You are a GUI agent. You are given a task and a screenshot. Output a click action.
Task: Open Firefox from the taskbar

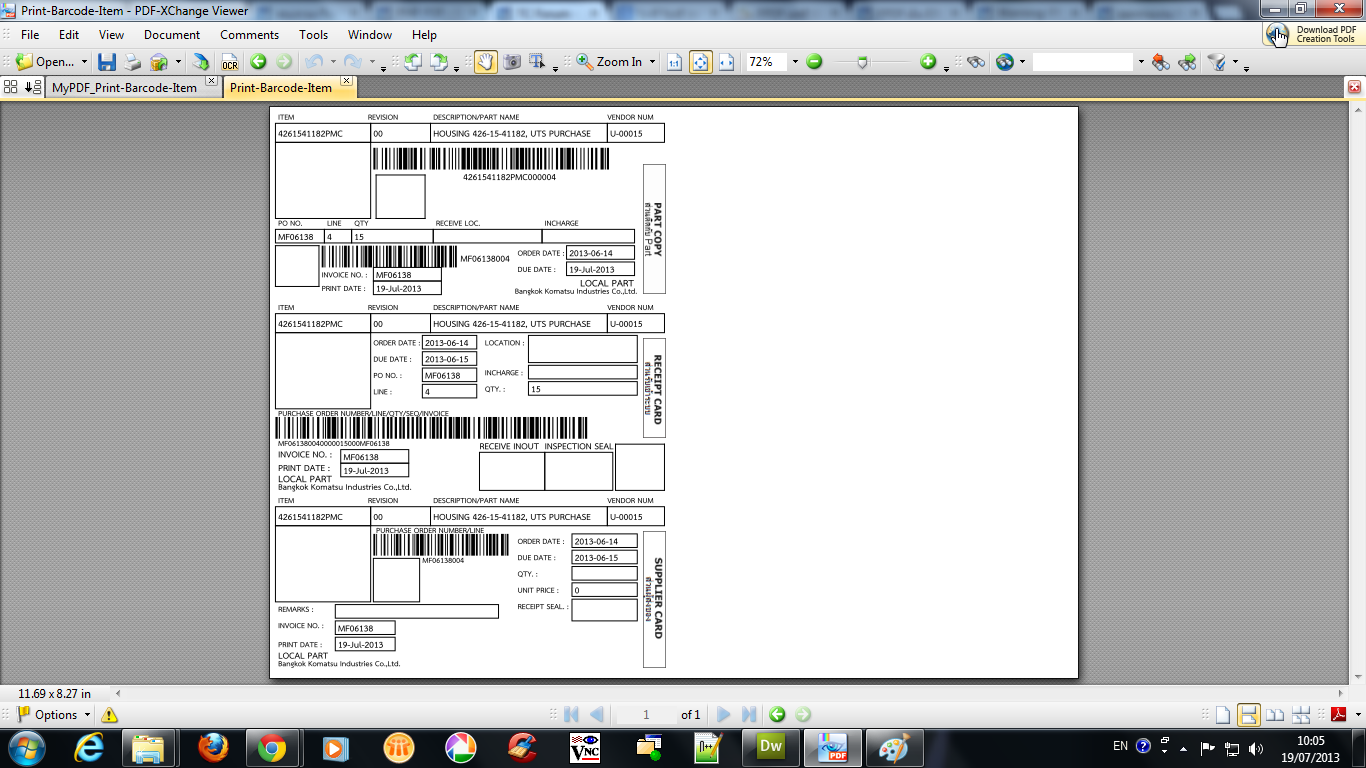click(211, 748)
